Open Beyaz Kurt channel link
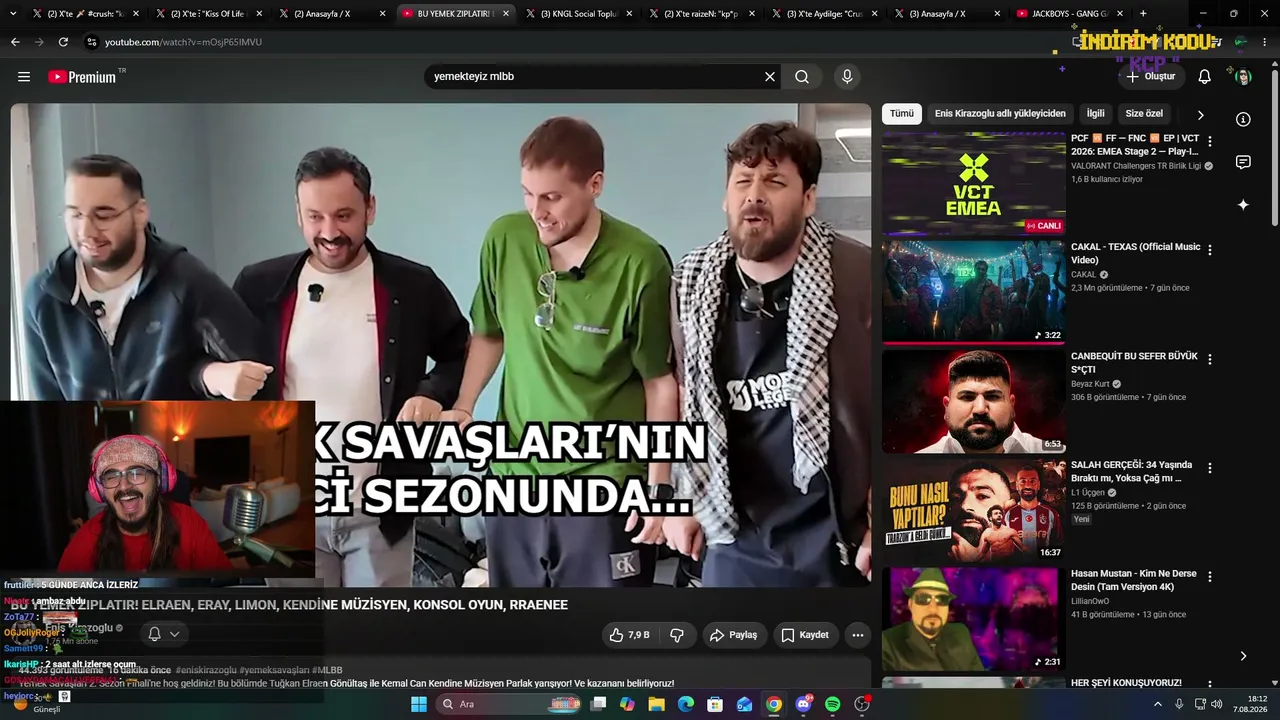This screenshot has width=1280, height=720. click(x=1090, y=384)
